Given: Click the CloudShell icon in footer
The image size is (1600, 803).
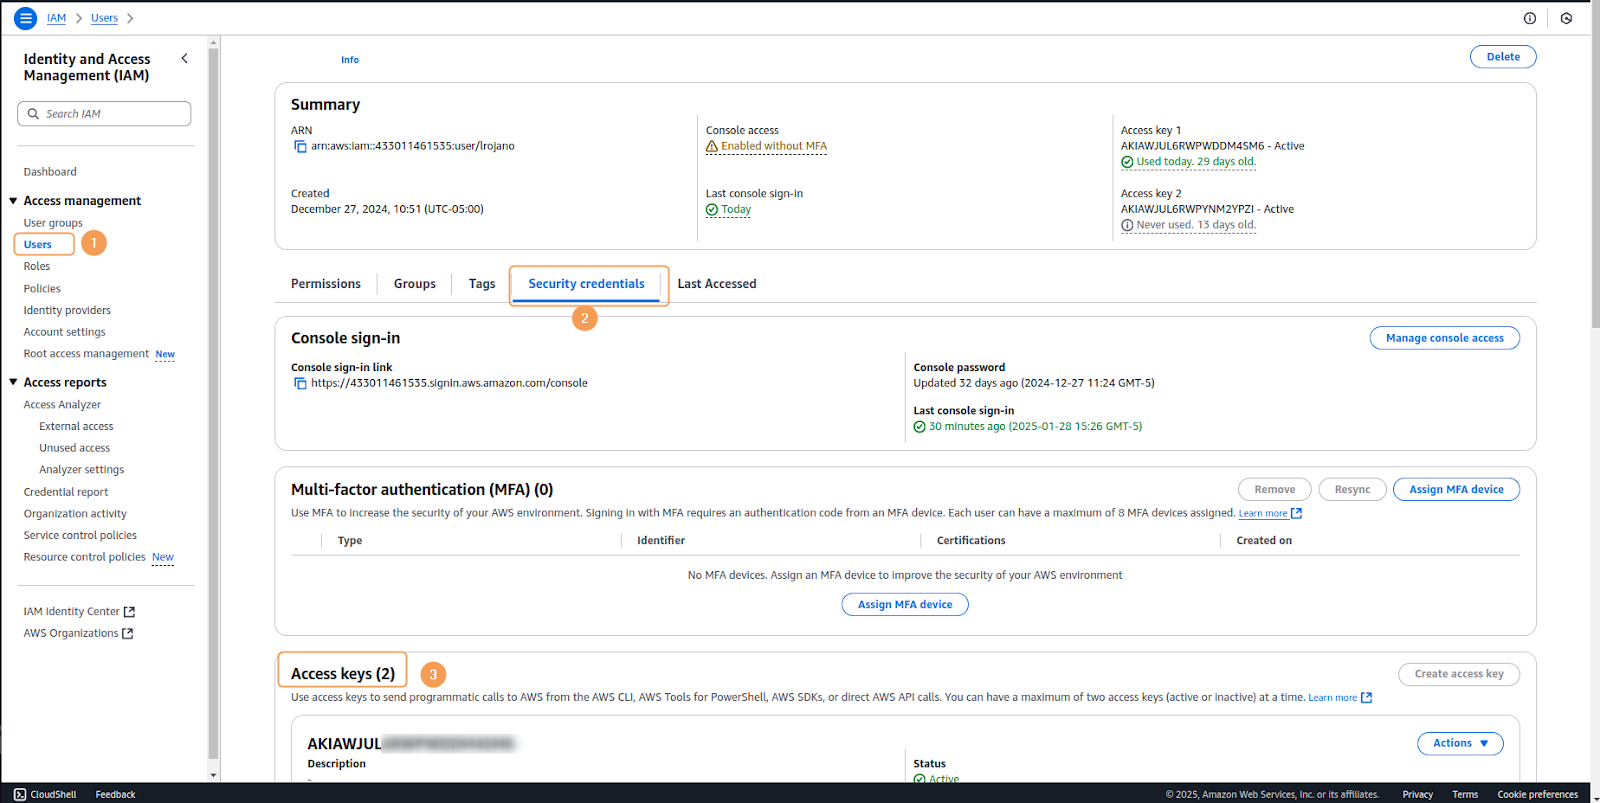Looking at the screenshot, I should point(20,794).
